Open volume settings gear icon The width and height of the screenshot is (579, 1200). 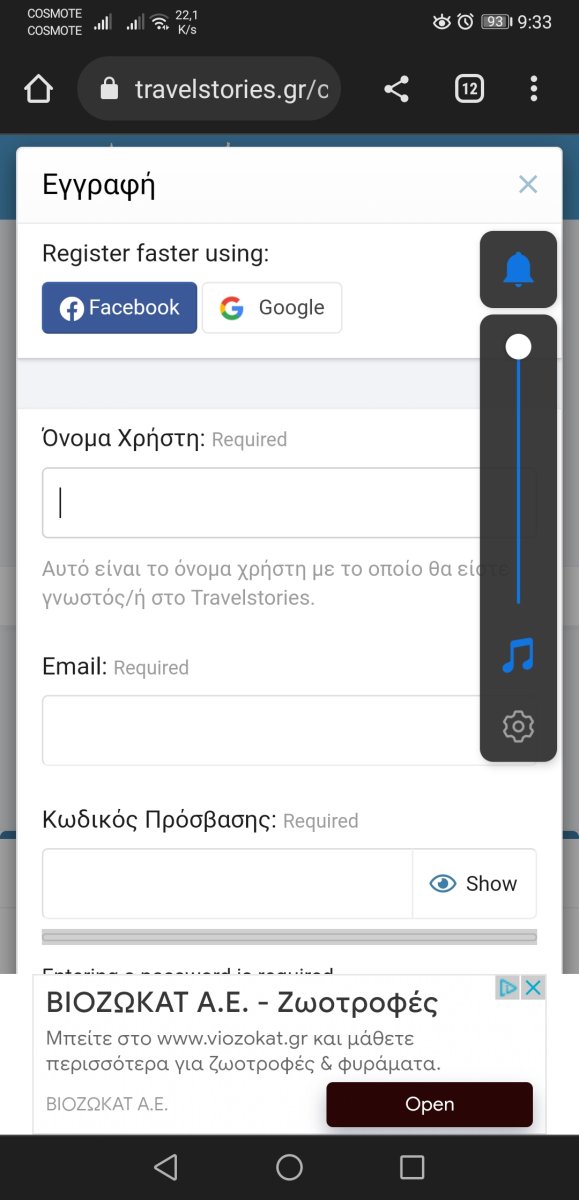pyautogui.click(x=518, y=726)
